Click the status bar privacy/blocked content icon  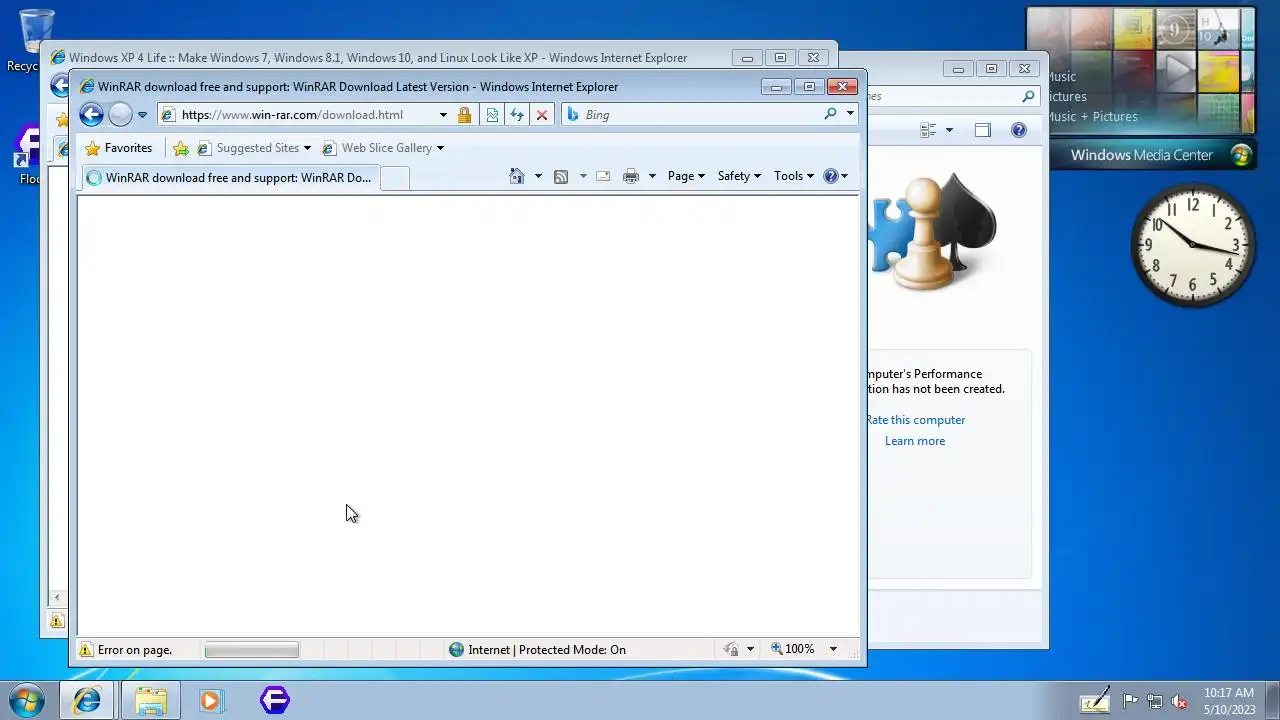(x=732, y=649)
